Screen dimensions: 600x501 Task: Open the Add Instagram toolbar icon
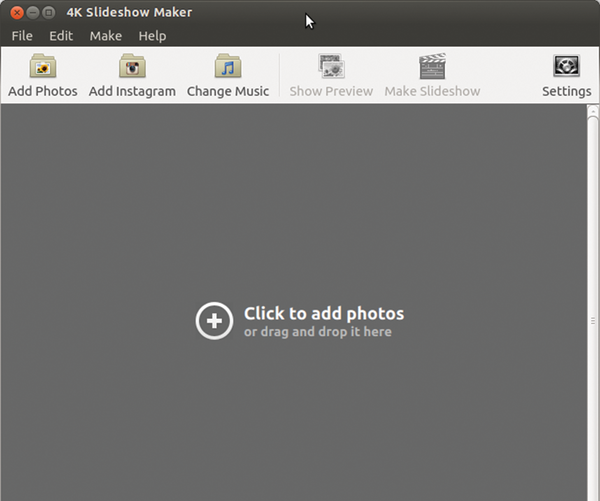coord(132,66)
